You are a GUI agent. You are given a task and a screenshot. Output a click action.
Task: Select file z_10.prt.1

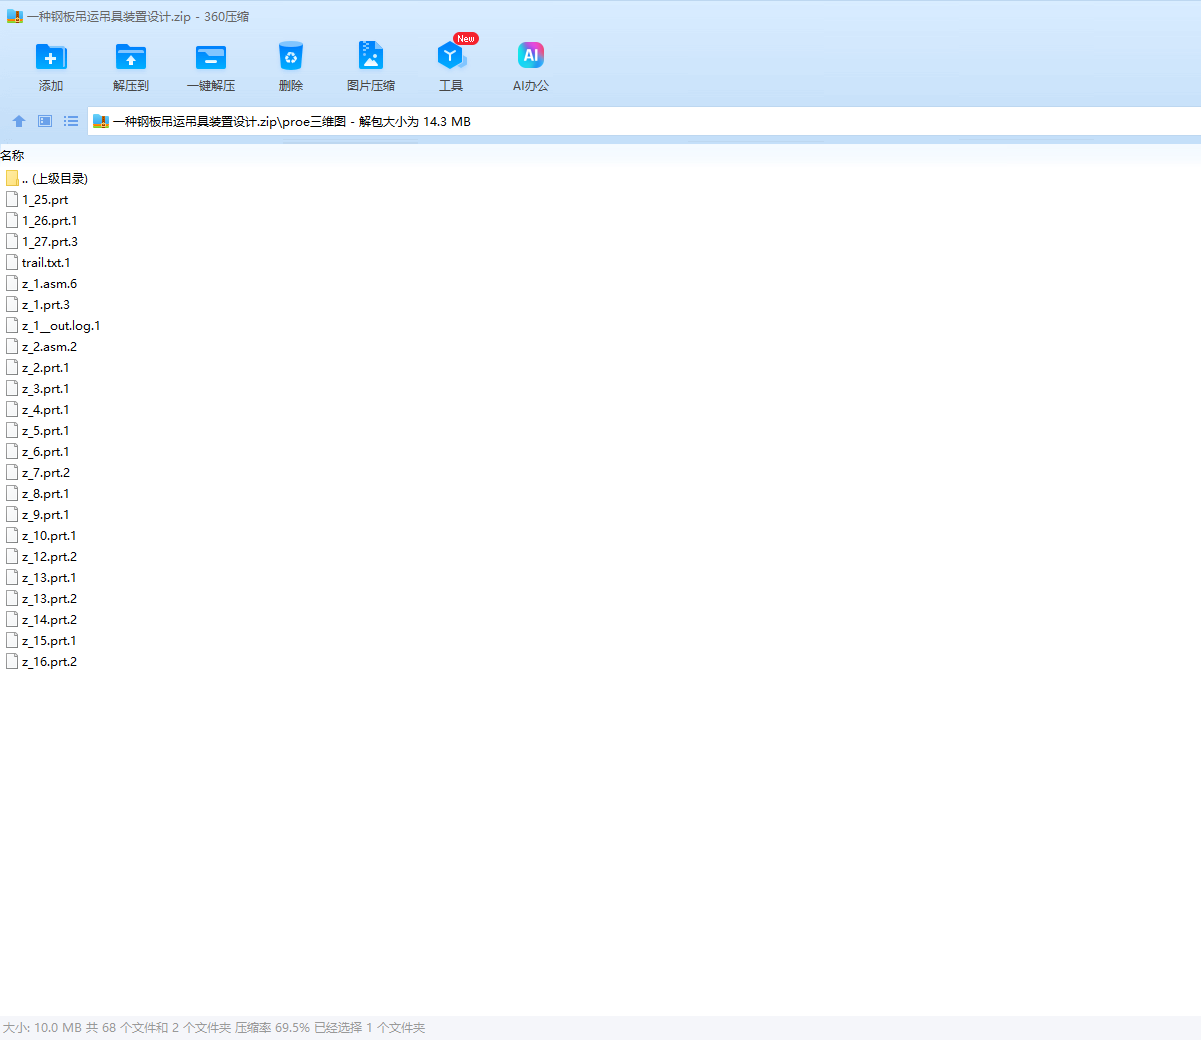click(41, 535)
